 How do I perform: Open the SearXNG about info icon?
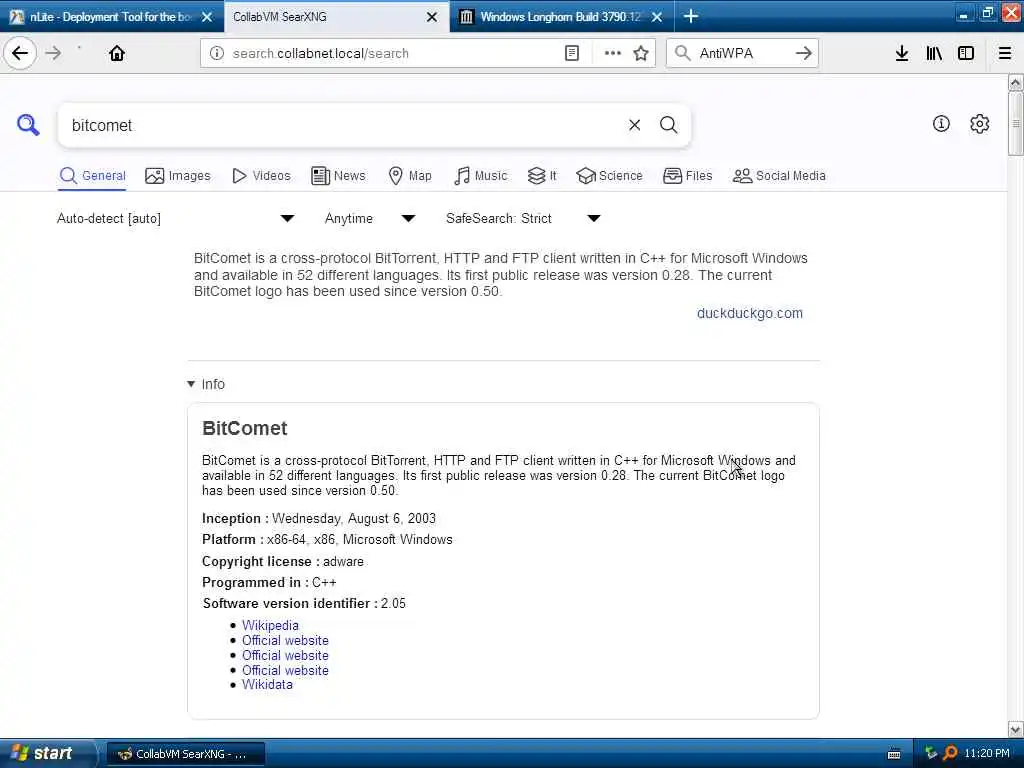point(941,123)
